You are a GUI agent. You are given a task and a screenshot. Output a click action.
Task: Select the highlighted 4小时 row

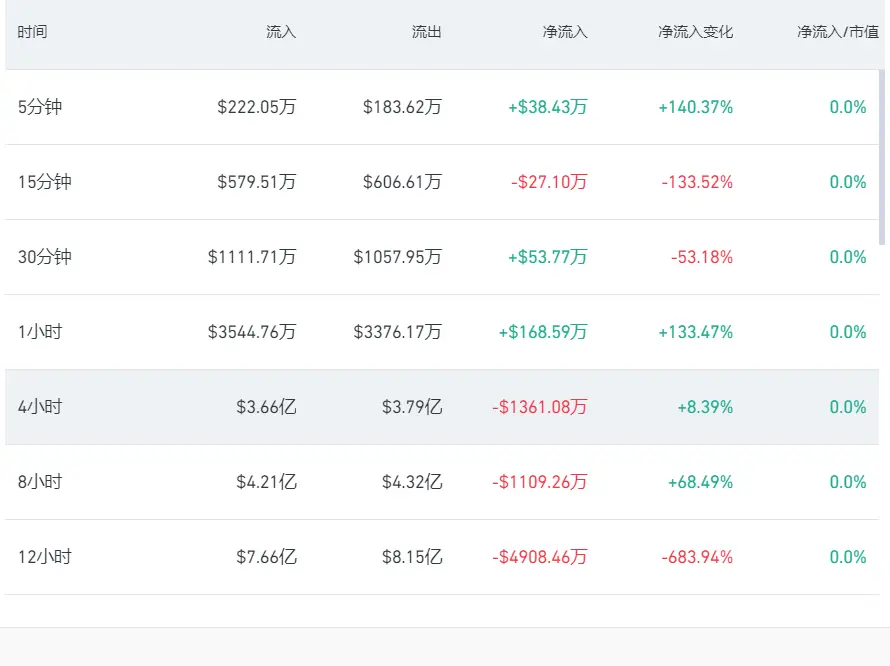click(442, 407)
